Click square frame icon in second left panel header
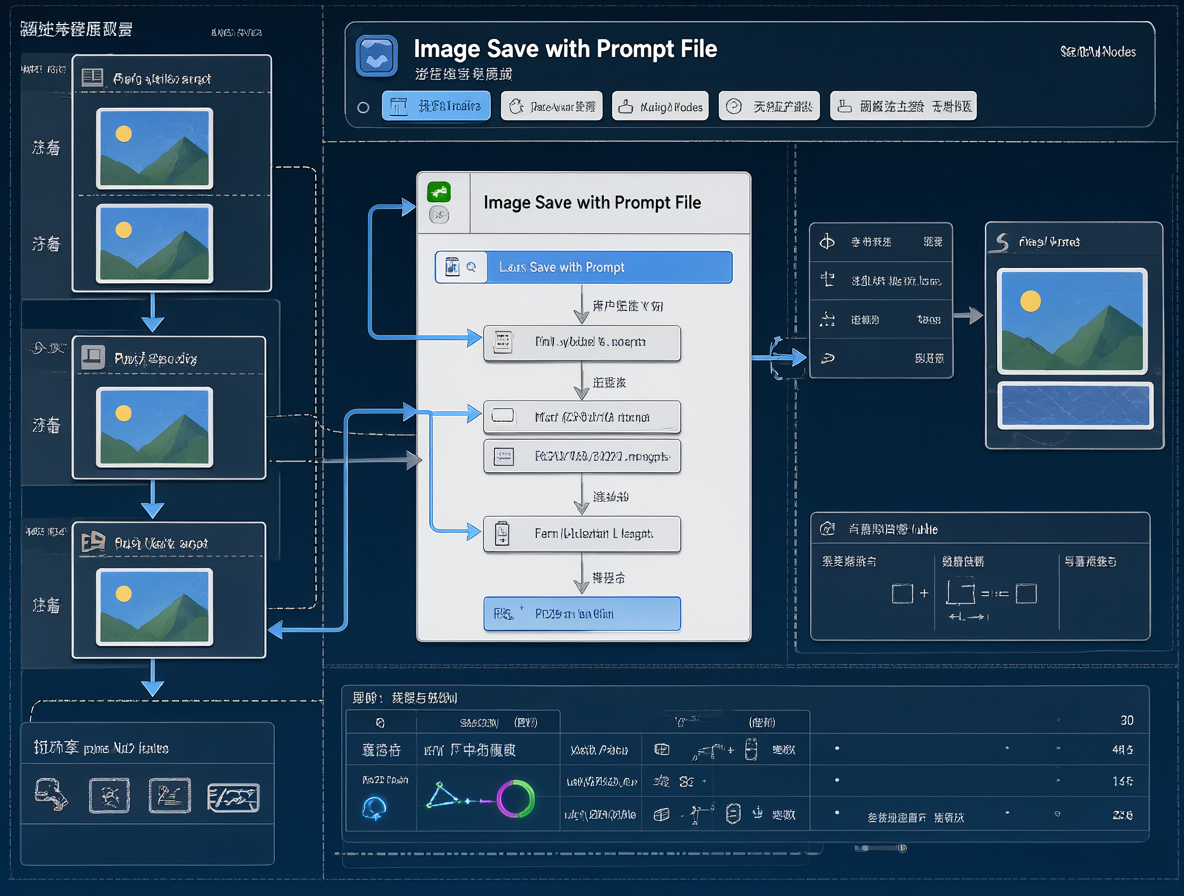Image resolution: width=1184 pixels, height=896 pixels. coord(93,357)
